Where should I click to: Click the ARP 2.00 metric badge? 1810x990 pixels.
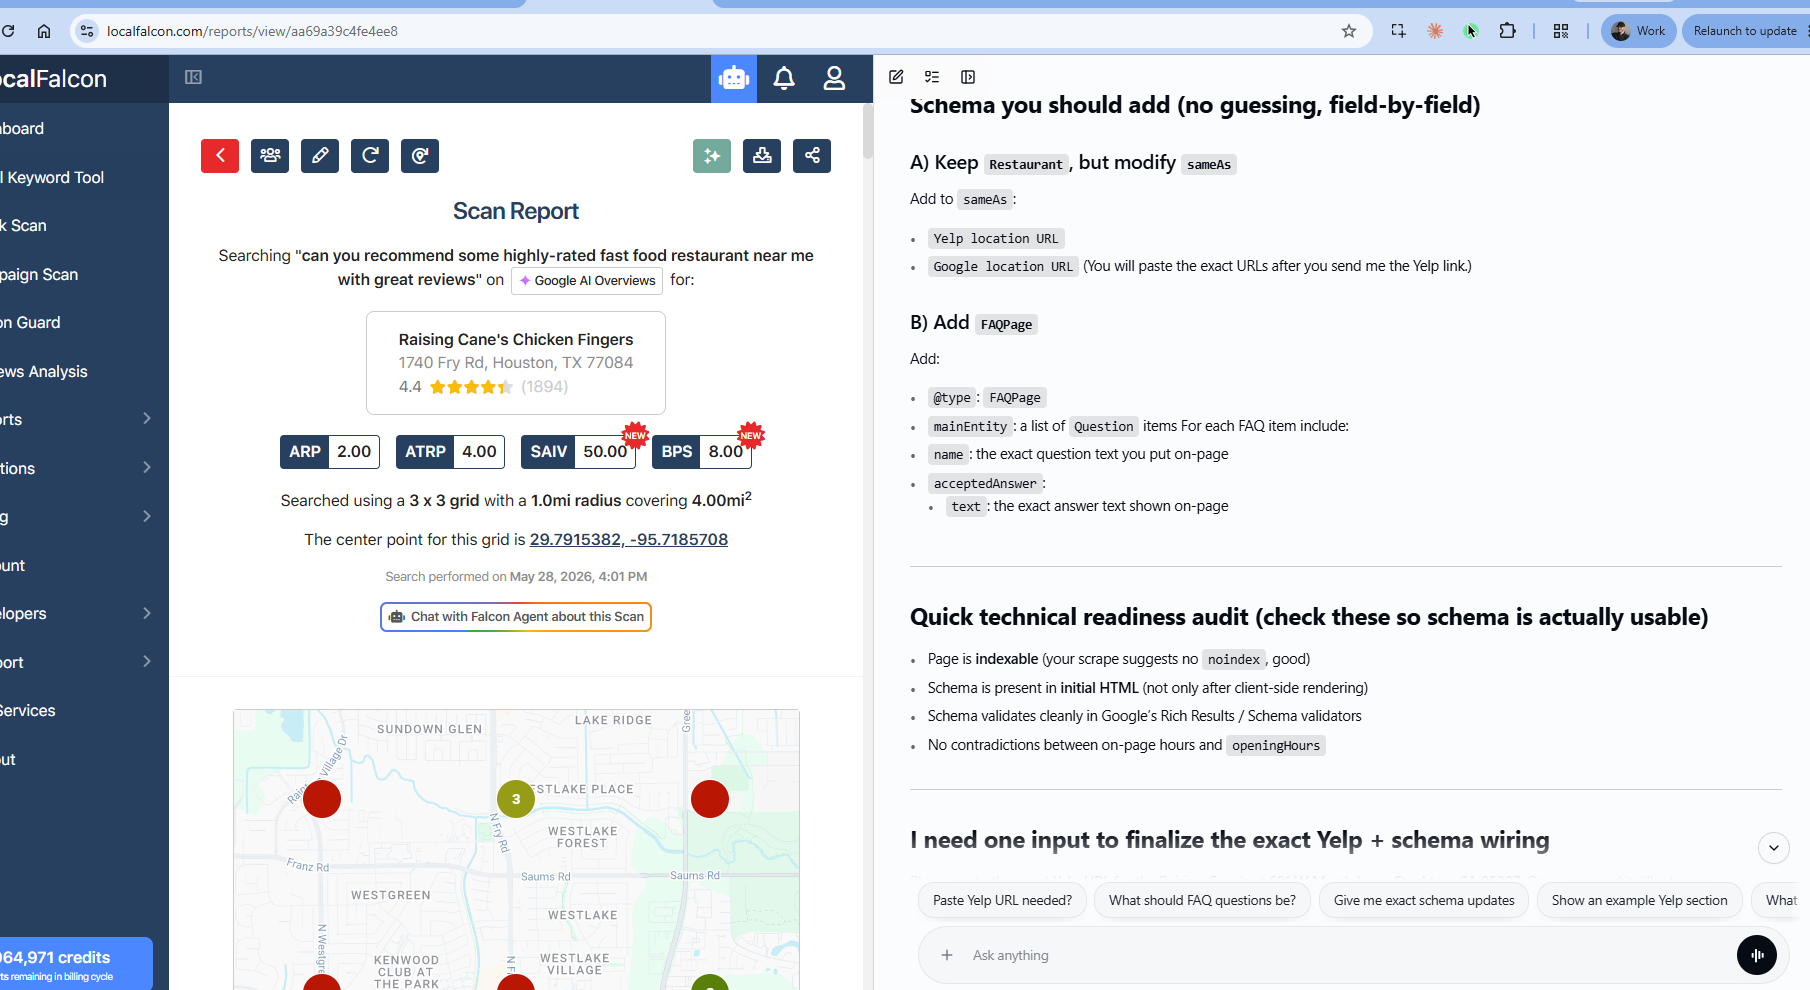pos(330,452)
